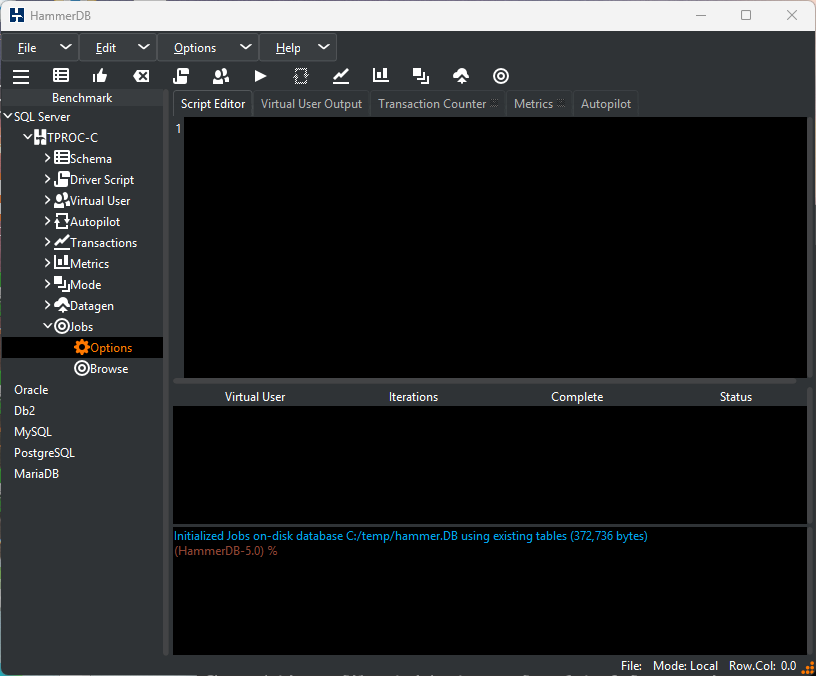Screen dimensions: 816x676
Task: Click the HammerDB console prompt line
Action: [225, 551]
